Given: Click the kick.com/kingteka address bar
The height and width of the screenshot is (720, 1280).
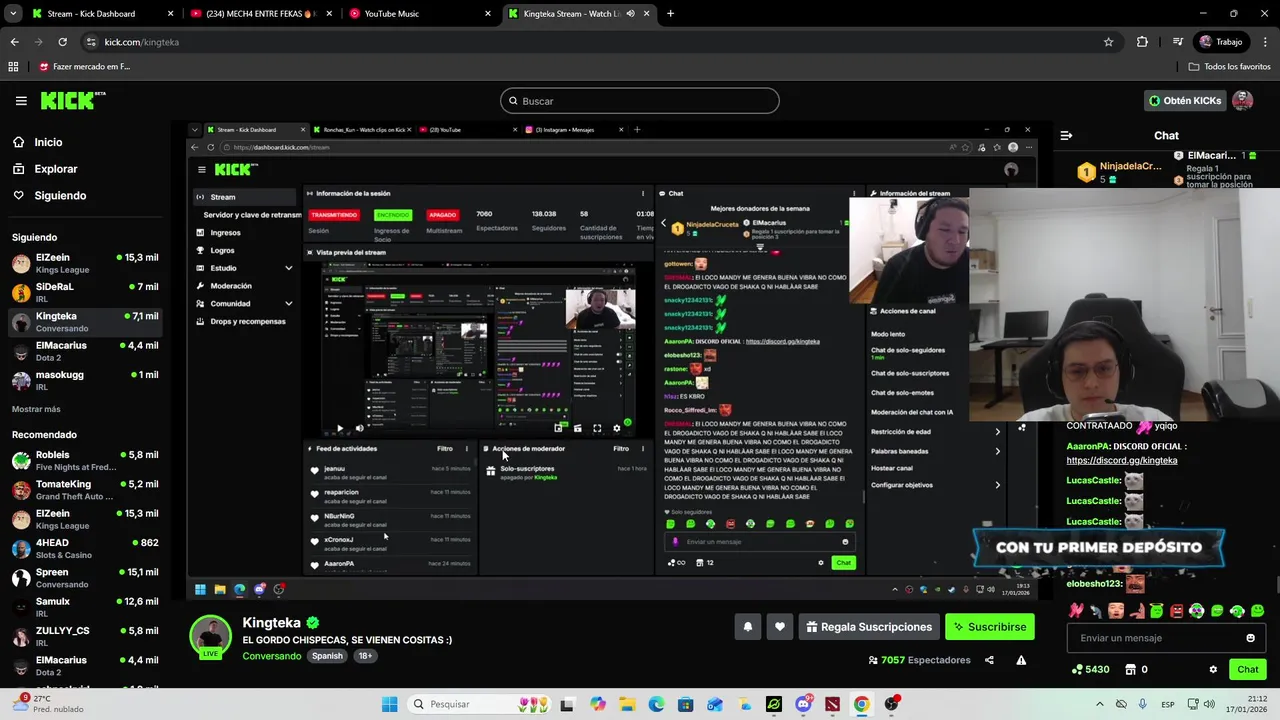Looking at the screenshot, I should (x=590, y=42).
